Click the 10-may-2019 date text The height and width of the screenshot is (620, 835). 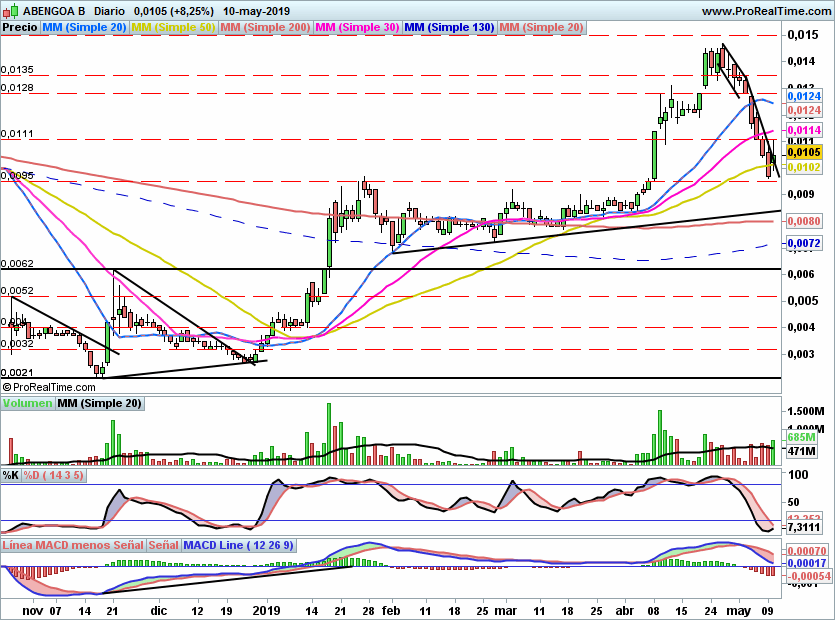[256, 11]
